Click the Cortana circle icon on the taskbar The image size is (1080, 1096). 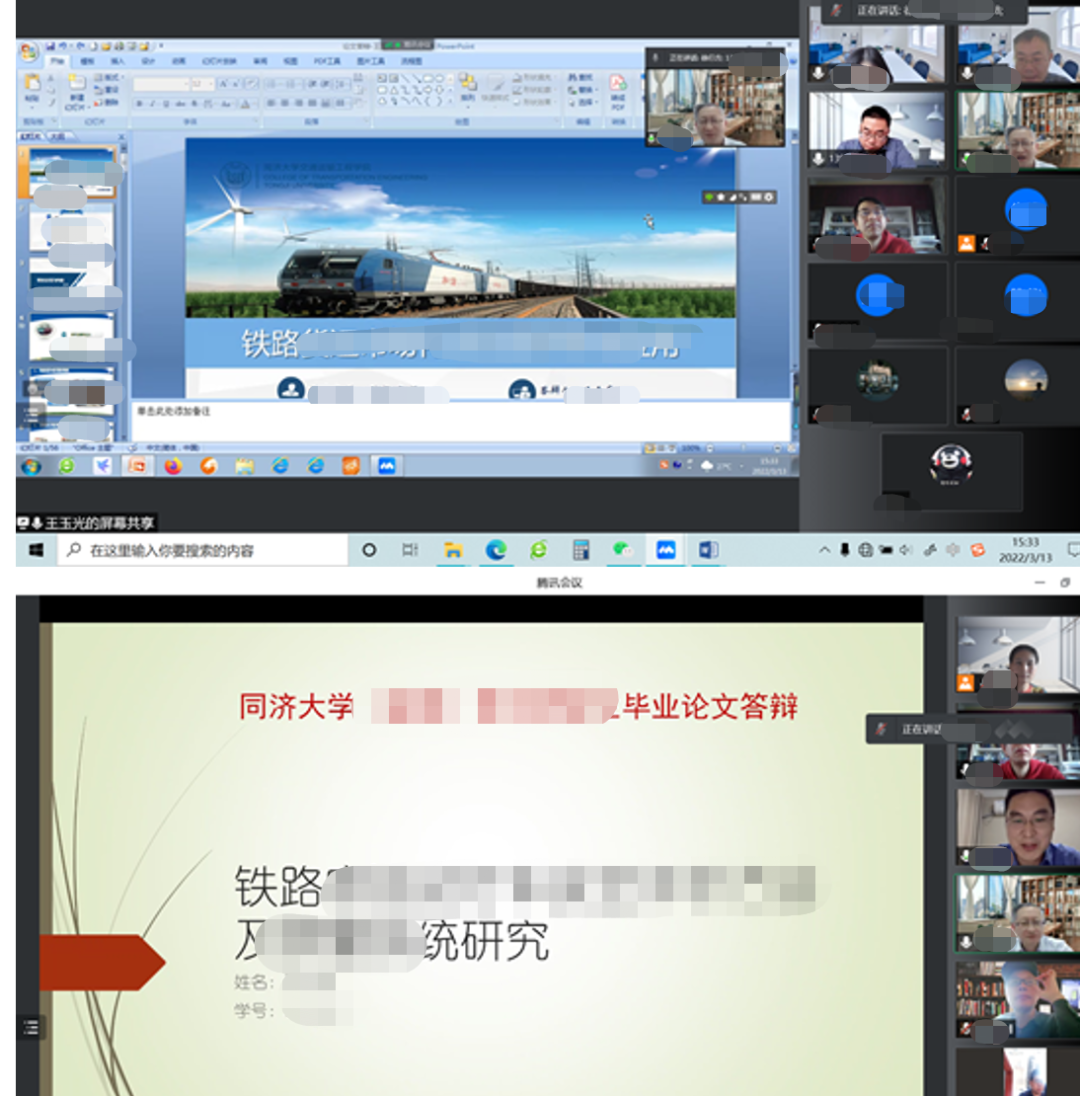coord(369,550)
